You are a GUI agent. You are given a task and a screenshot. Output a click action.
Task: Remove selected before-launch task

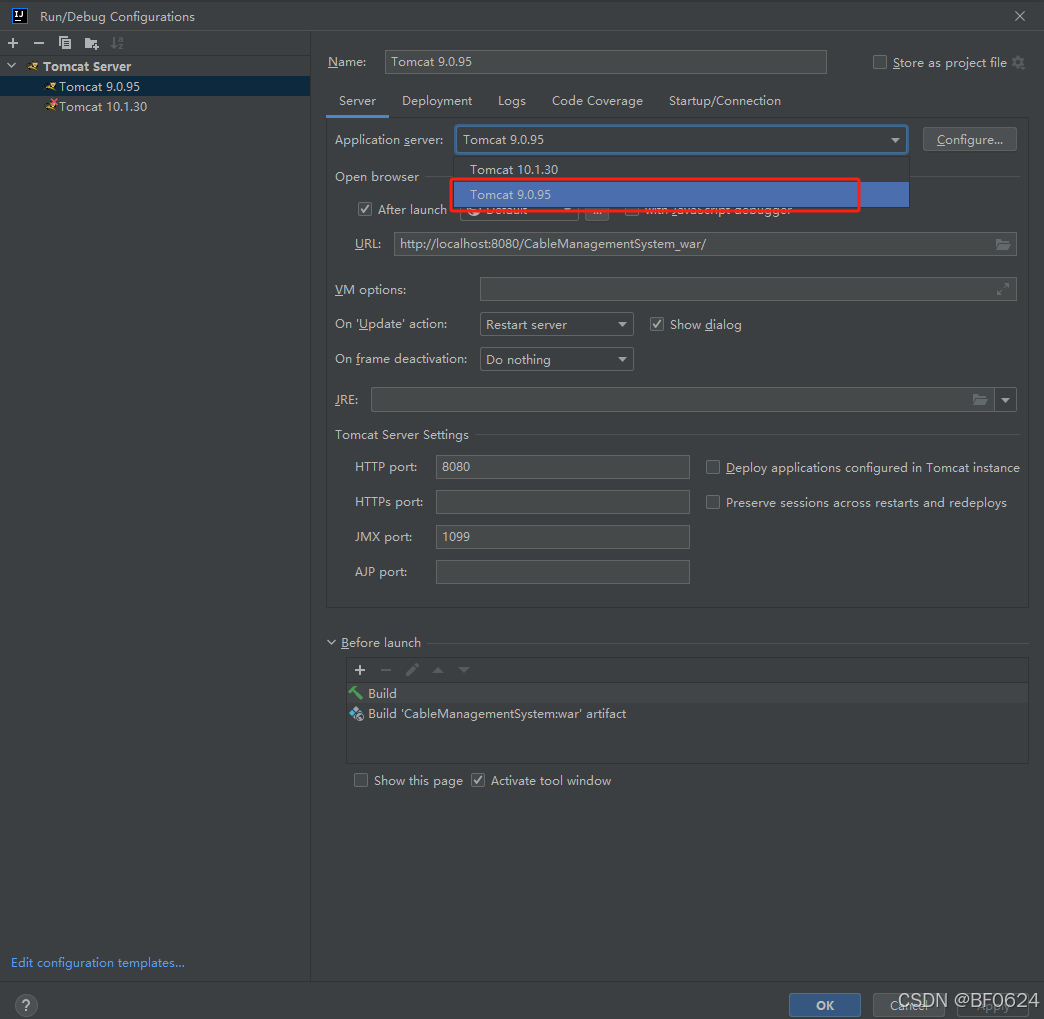386,670
